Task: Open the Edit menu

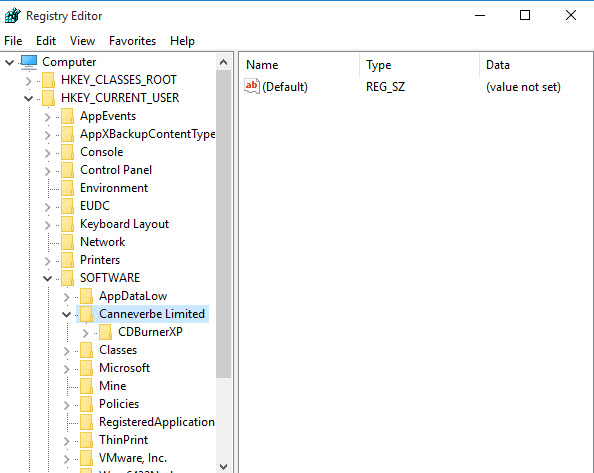Action: [x=46, y=41]
